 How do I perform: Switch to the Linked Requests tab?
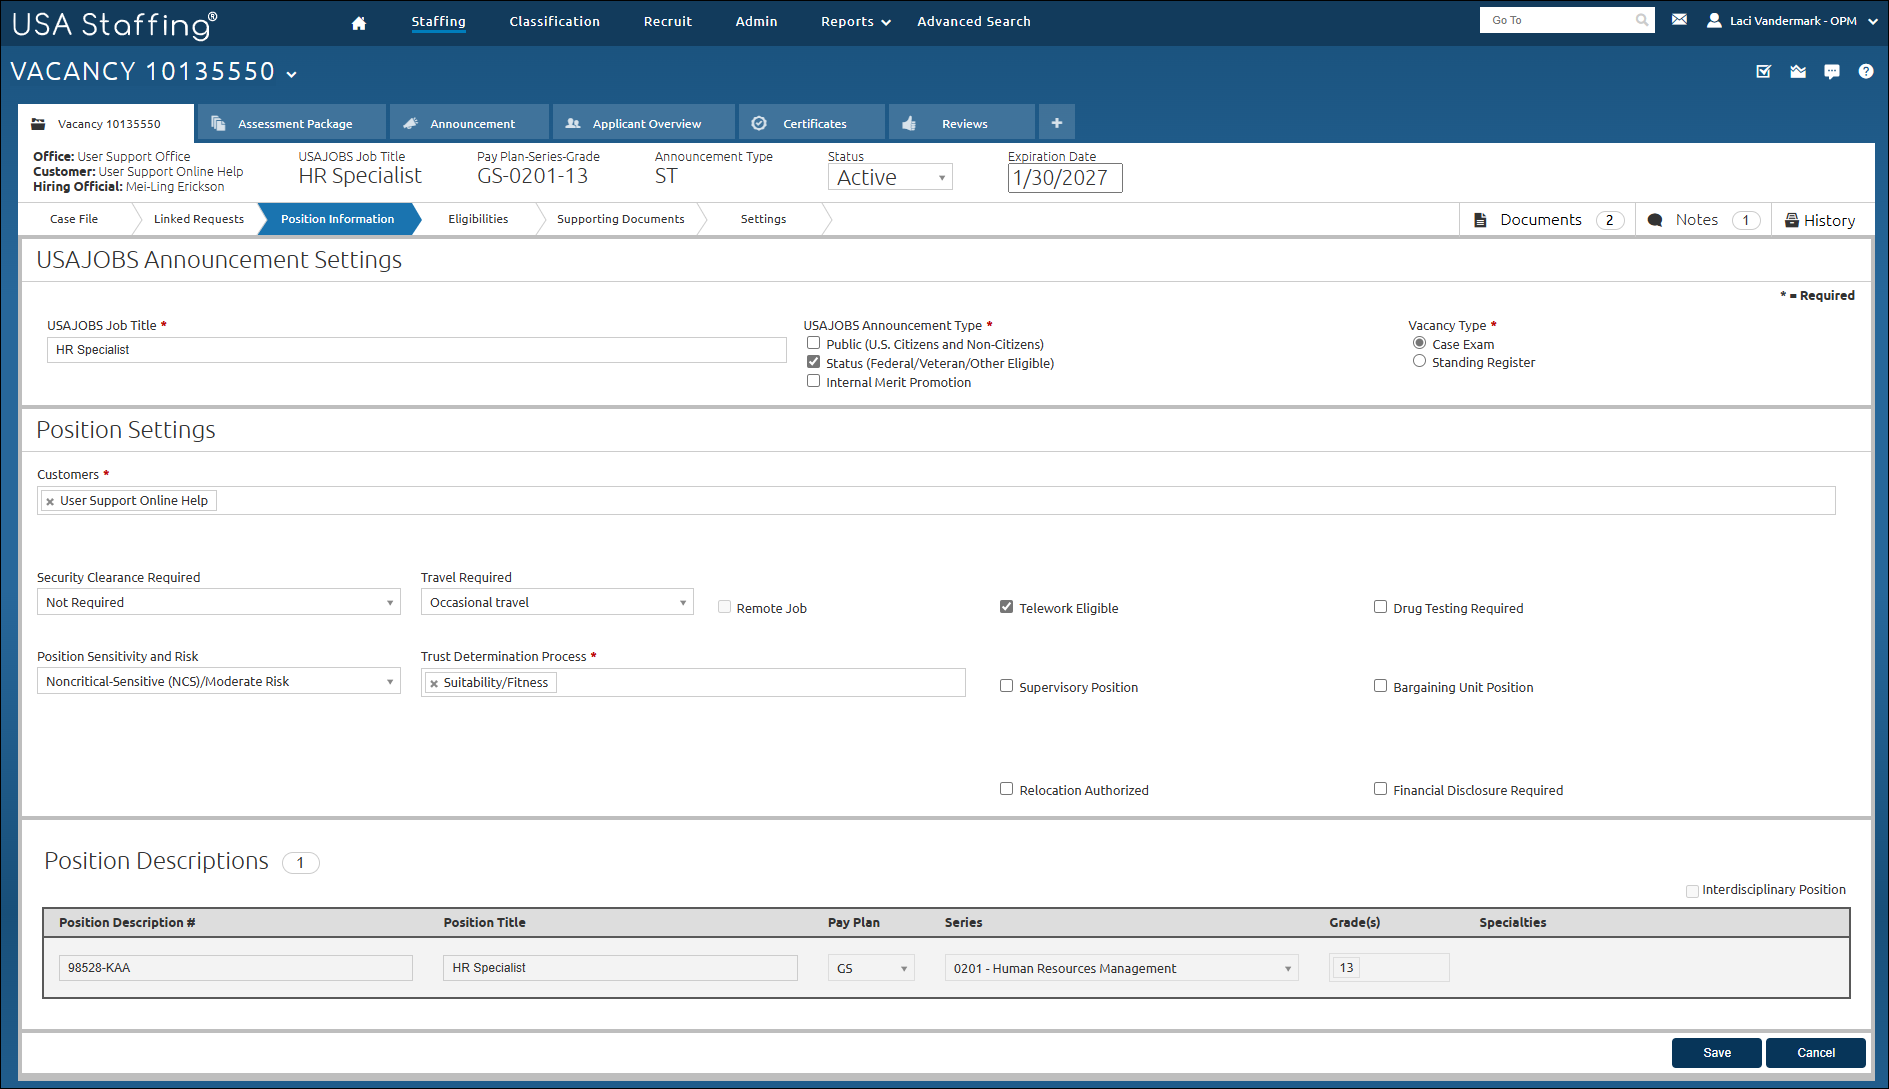pyautogui.click(x=198, y=219)
